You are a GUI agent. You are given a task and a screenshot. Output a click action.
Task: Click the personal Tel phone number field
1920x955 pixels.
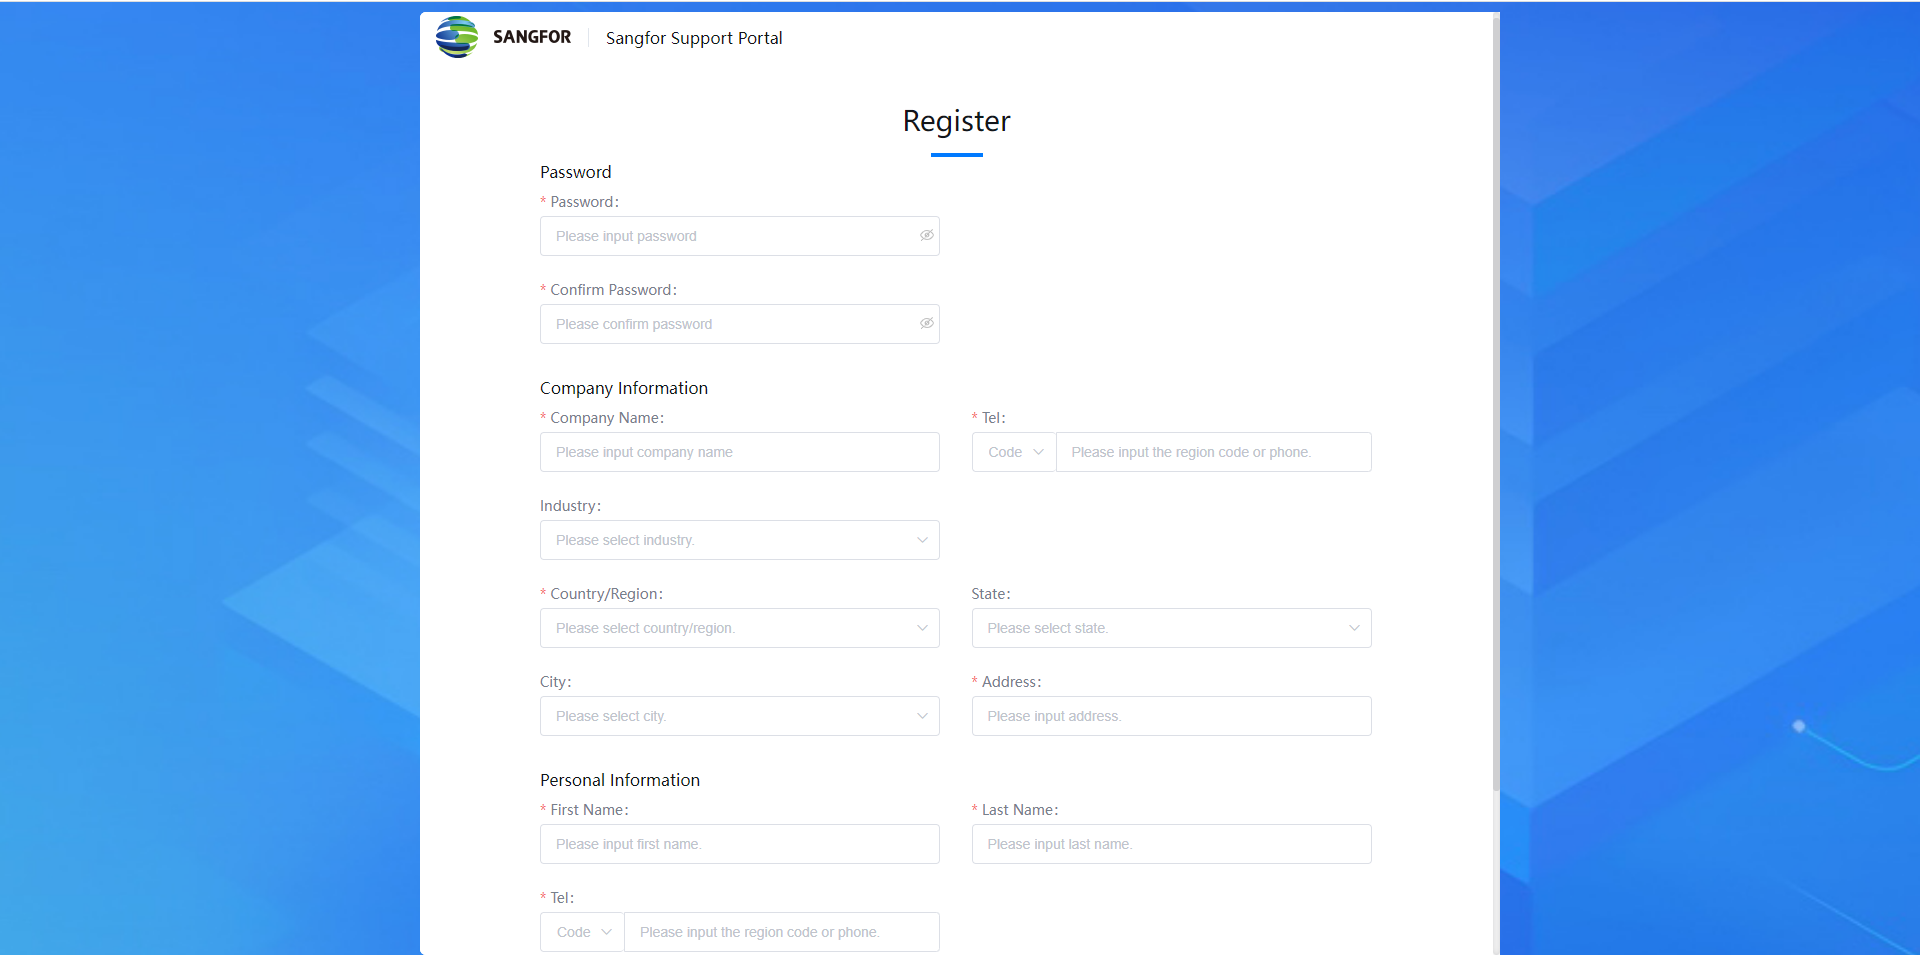point(781,932)
